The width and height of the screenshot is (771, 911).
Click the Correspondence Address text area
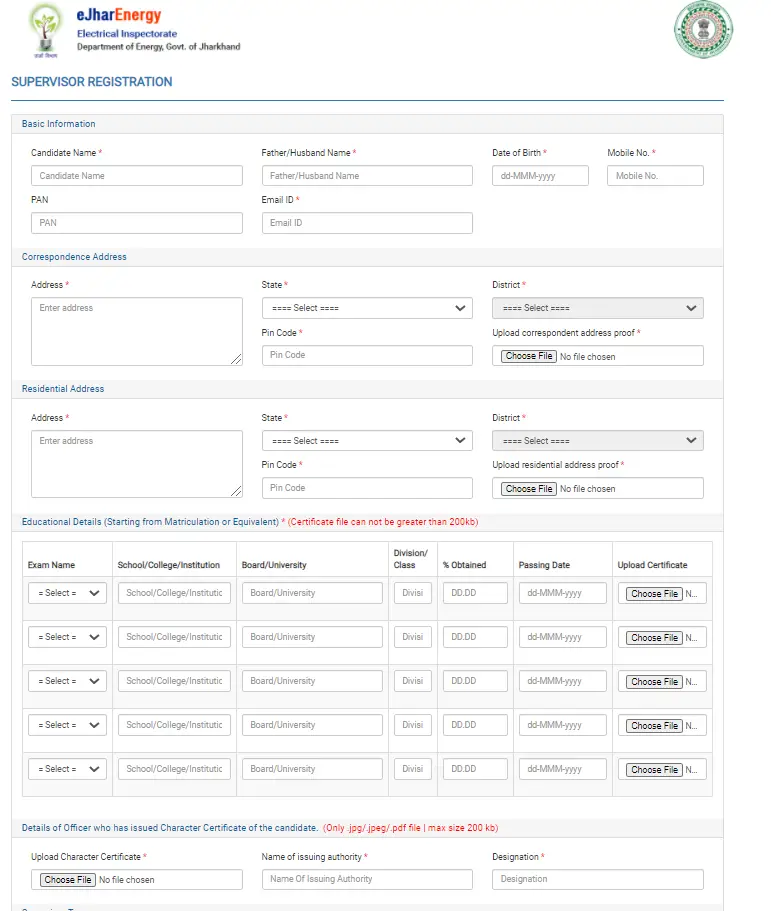click(x=137, y=331)
